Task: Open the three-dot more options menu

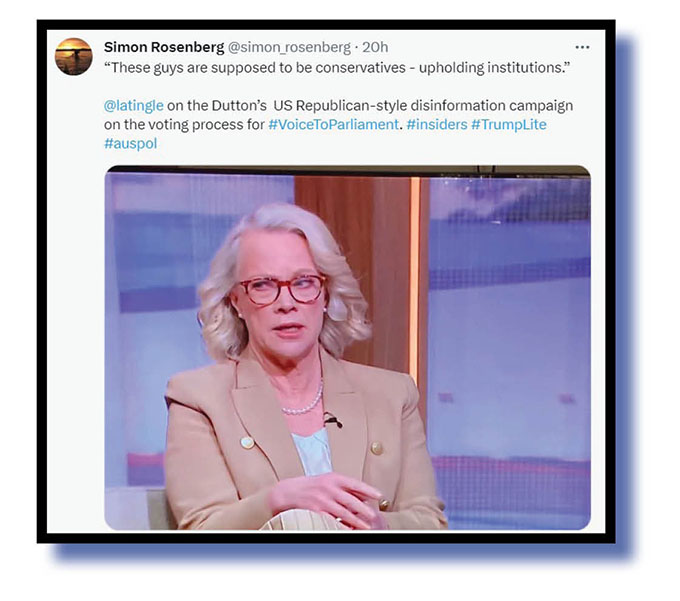Action: (x=582, y=47)
